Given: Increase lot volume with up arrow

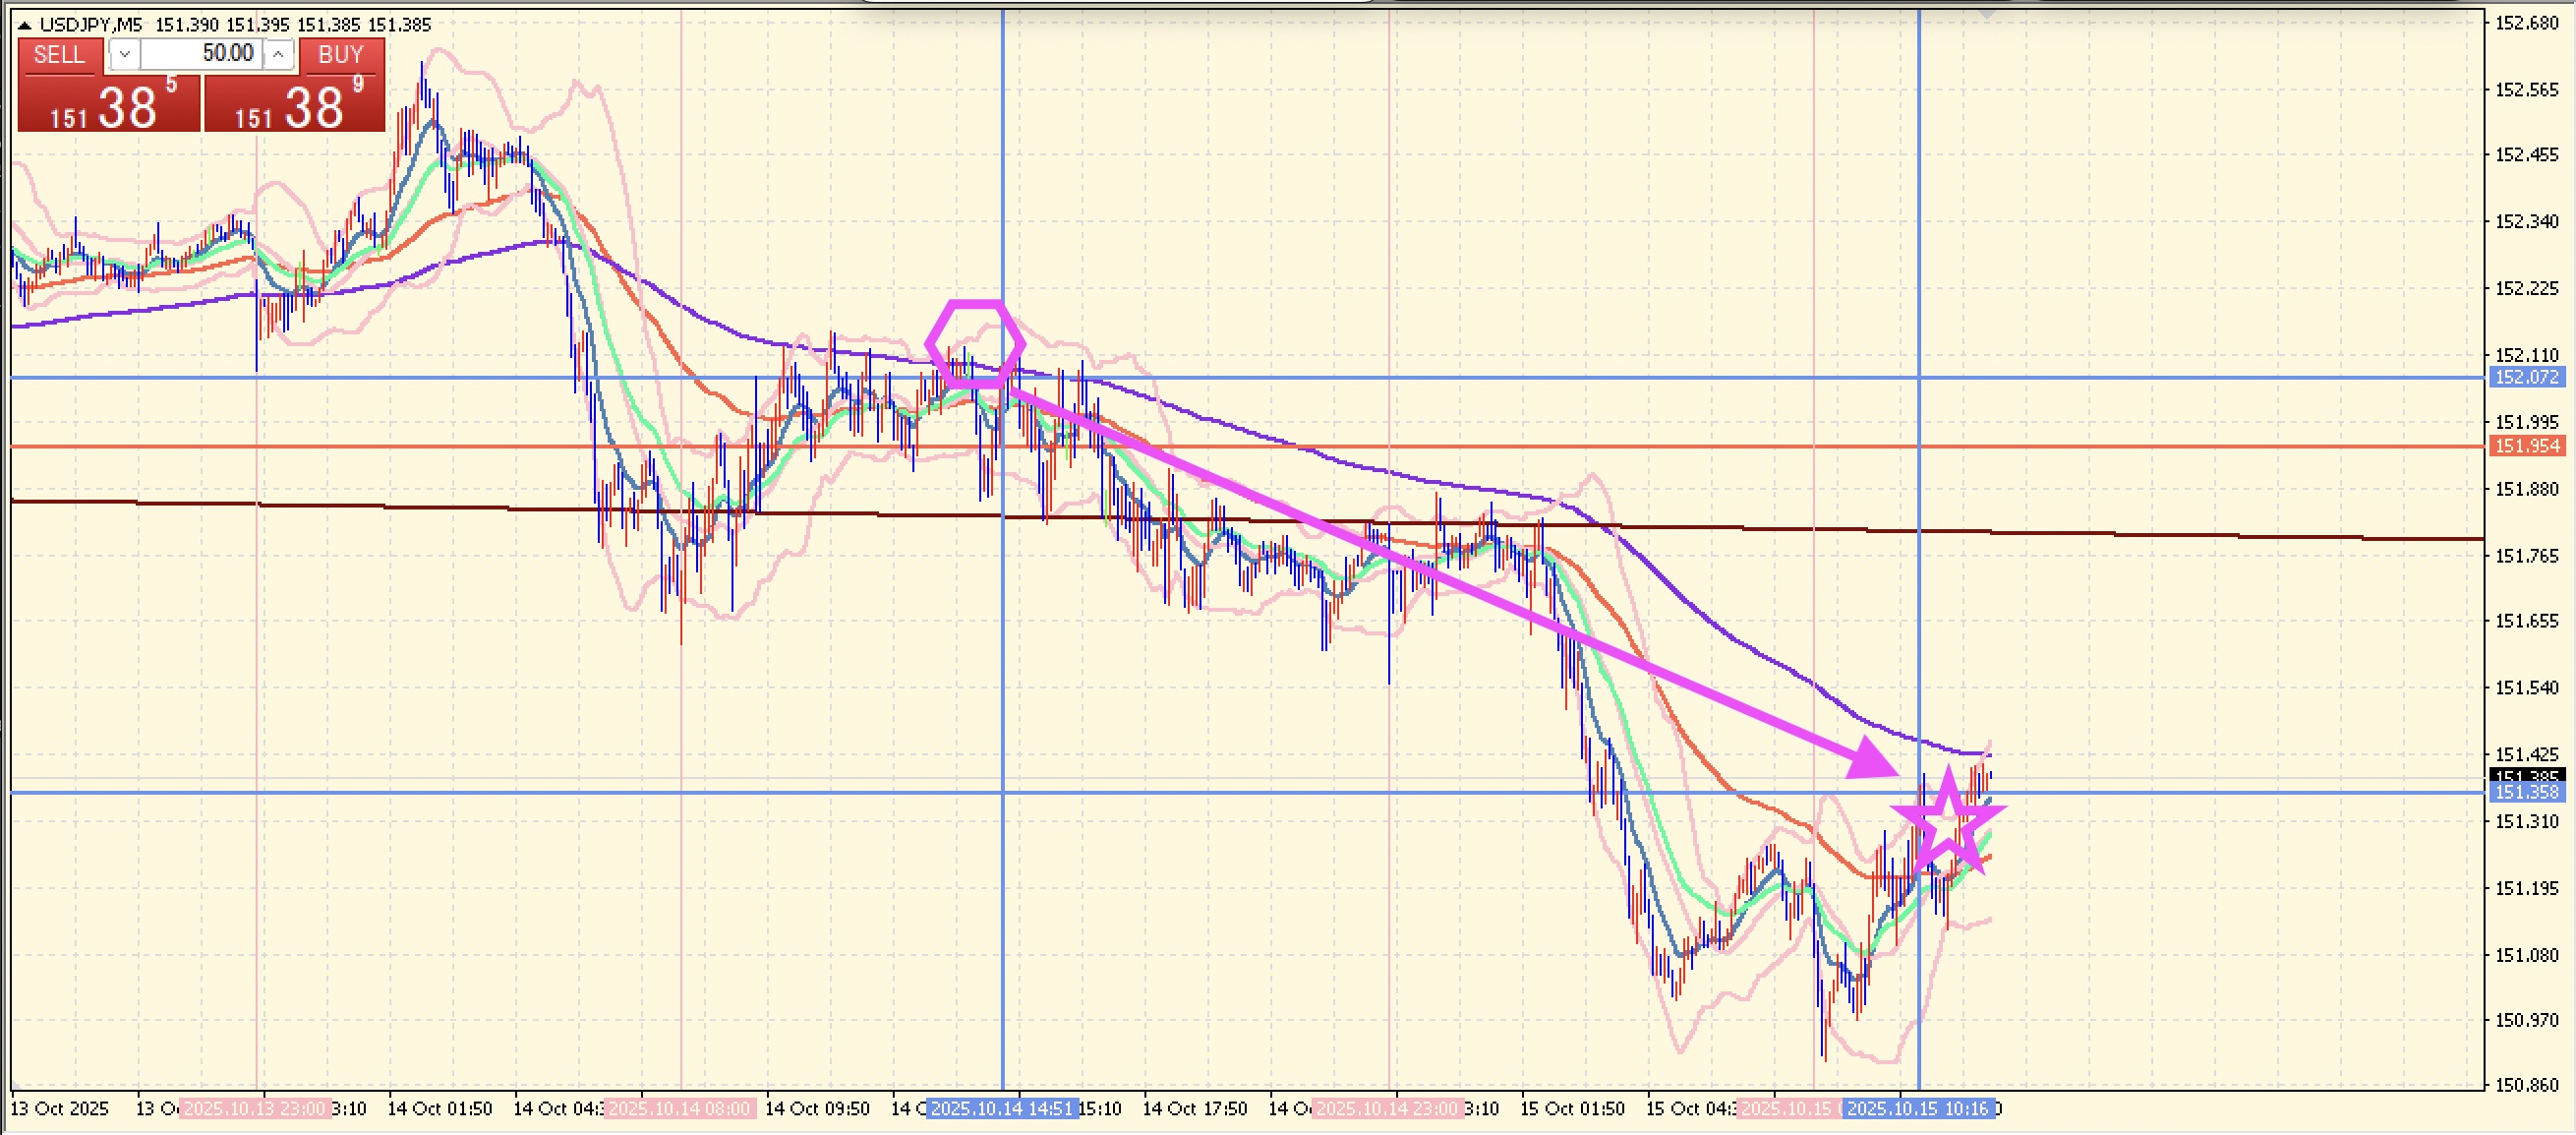Looking at the screenshot, I should click(279, 55).
